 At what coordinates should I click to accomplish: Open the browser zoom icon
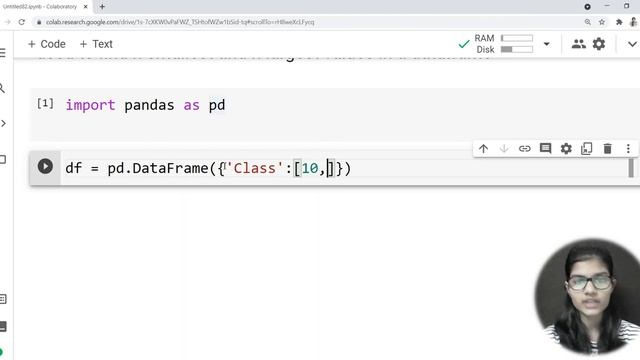coord(587,22)
